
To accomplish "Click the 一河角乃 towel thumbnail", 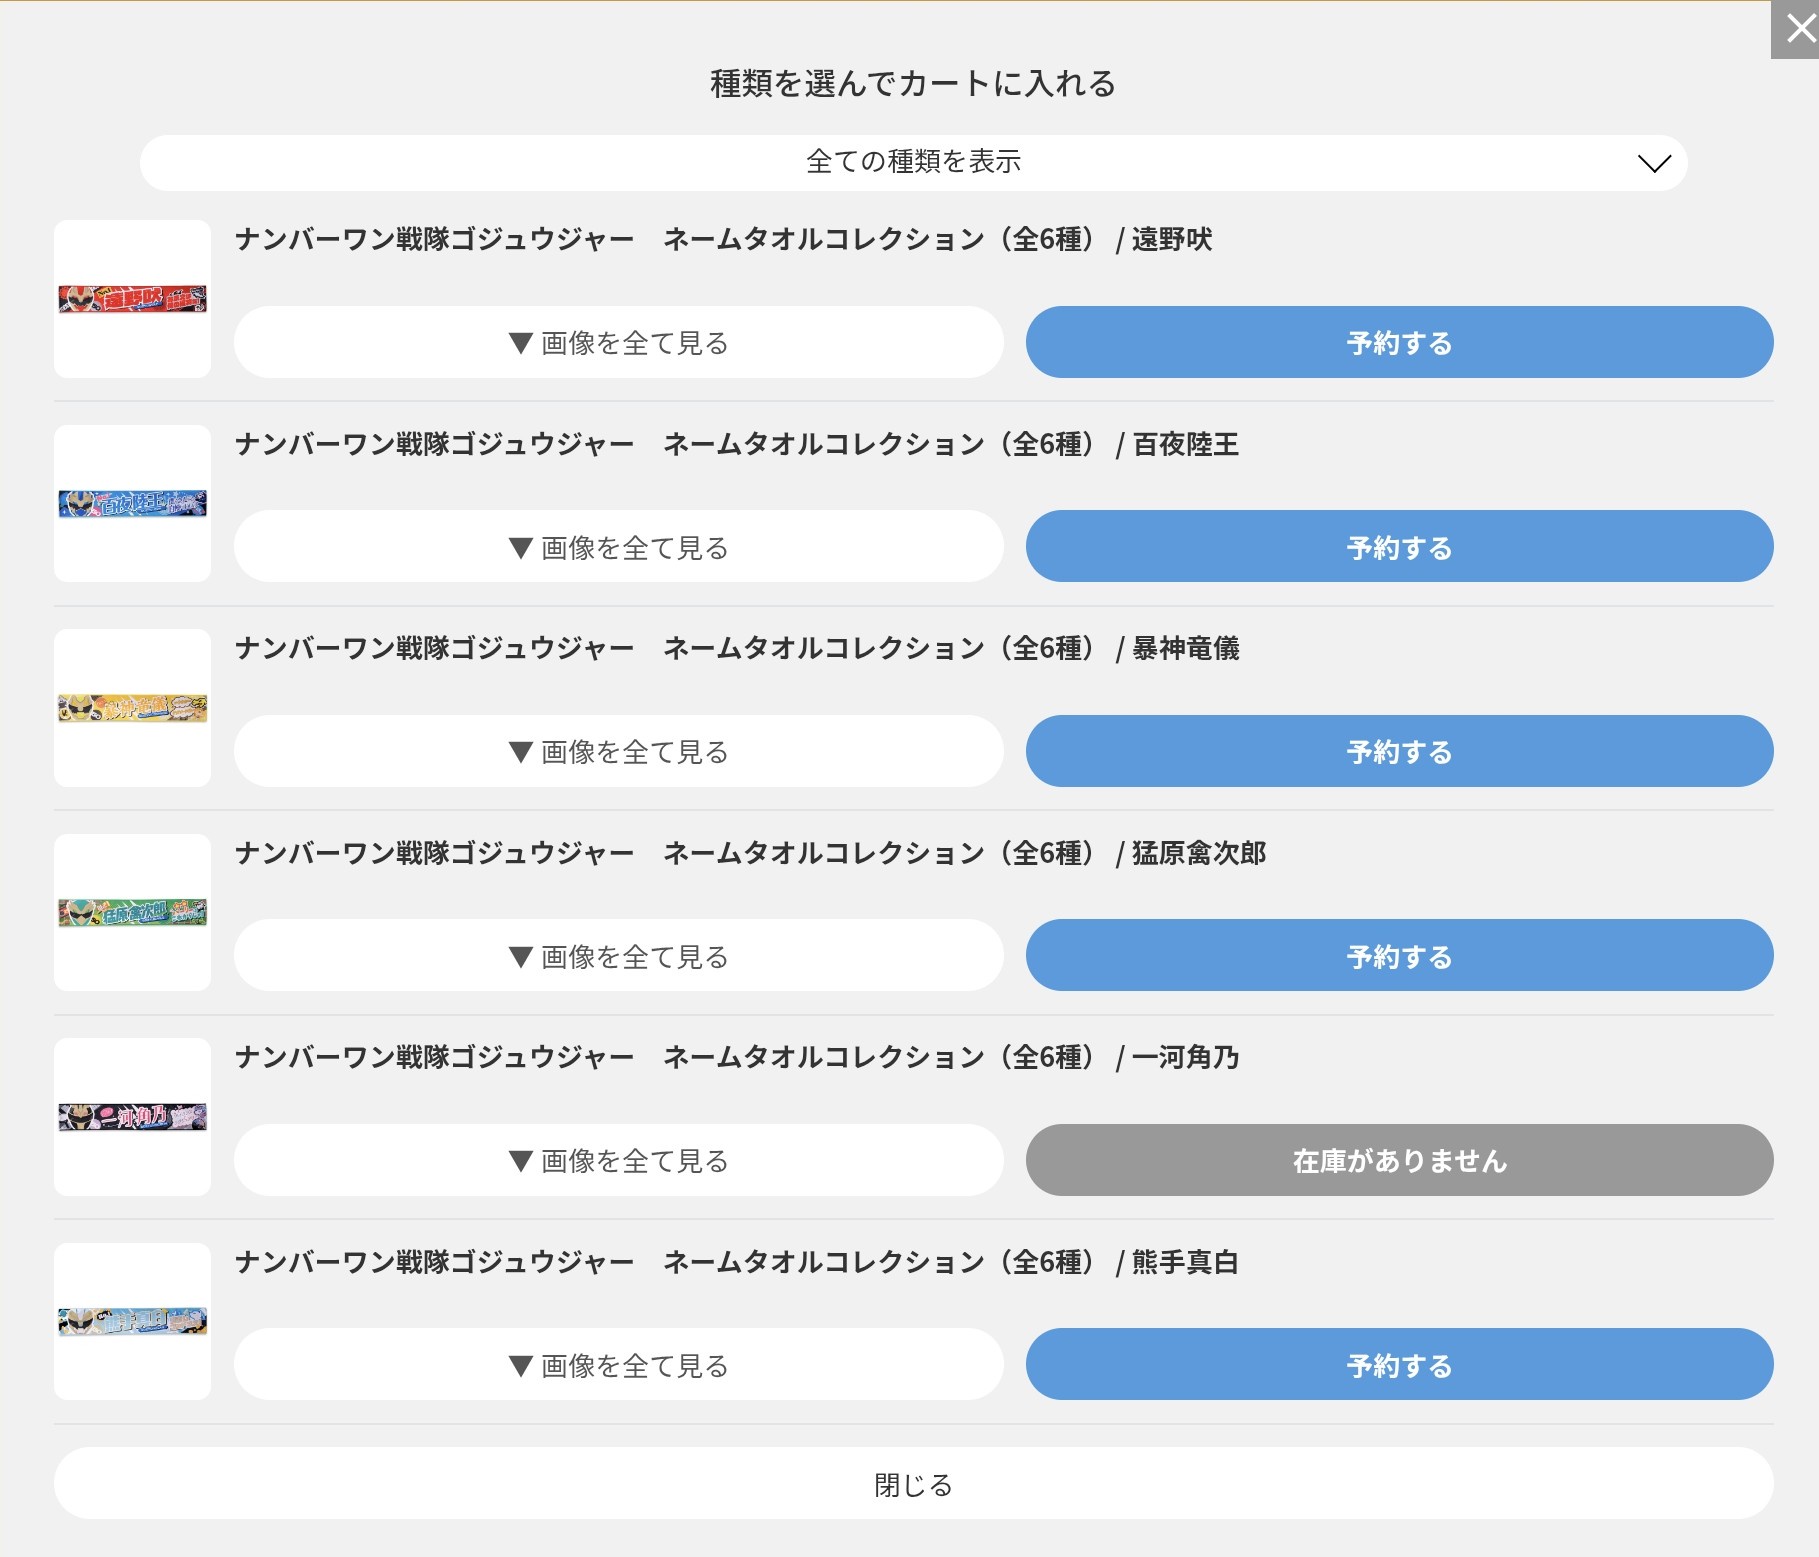I will [132, 1117].
